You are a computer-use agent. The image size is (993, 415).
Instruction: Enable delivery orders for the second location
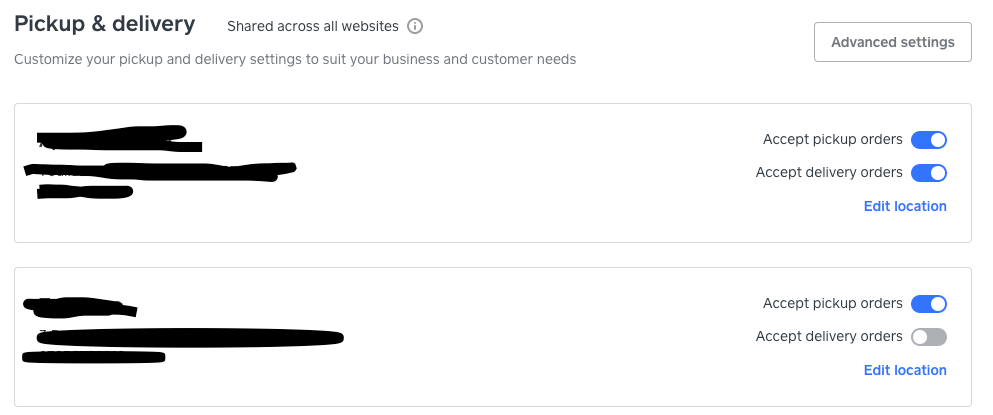coord(928,337)
